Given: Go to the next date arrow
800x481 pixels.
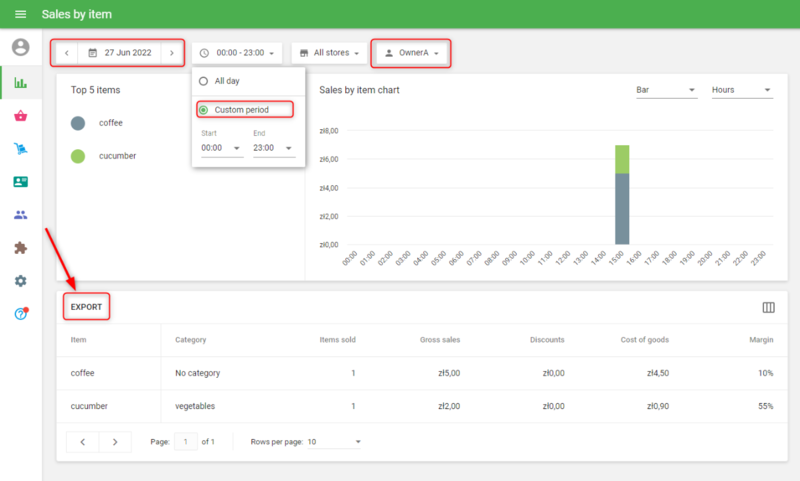Looking at the screenshot, I should 171,53.
